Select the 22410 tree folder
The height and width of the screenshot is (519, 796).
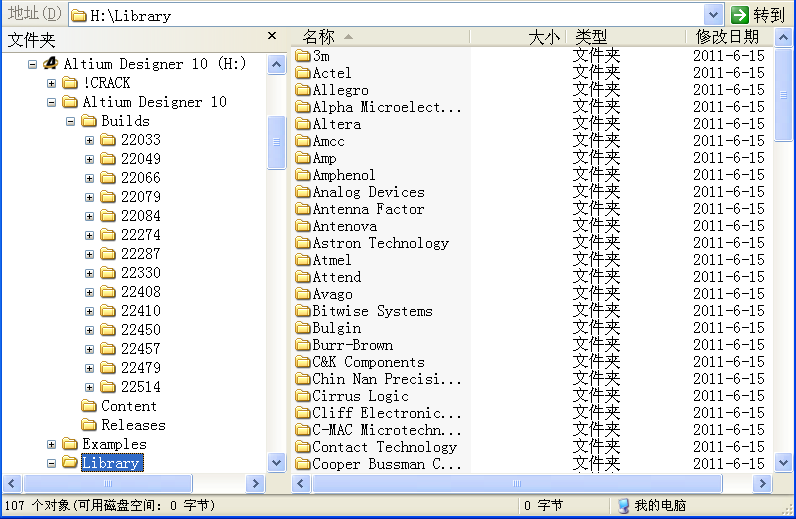(x=141, y=311)
